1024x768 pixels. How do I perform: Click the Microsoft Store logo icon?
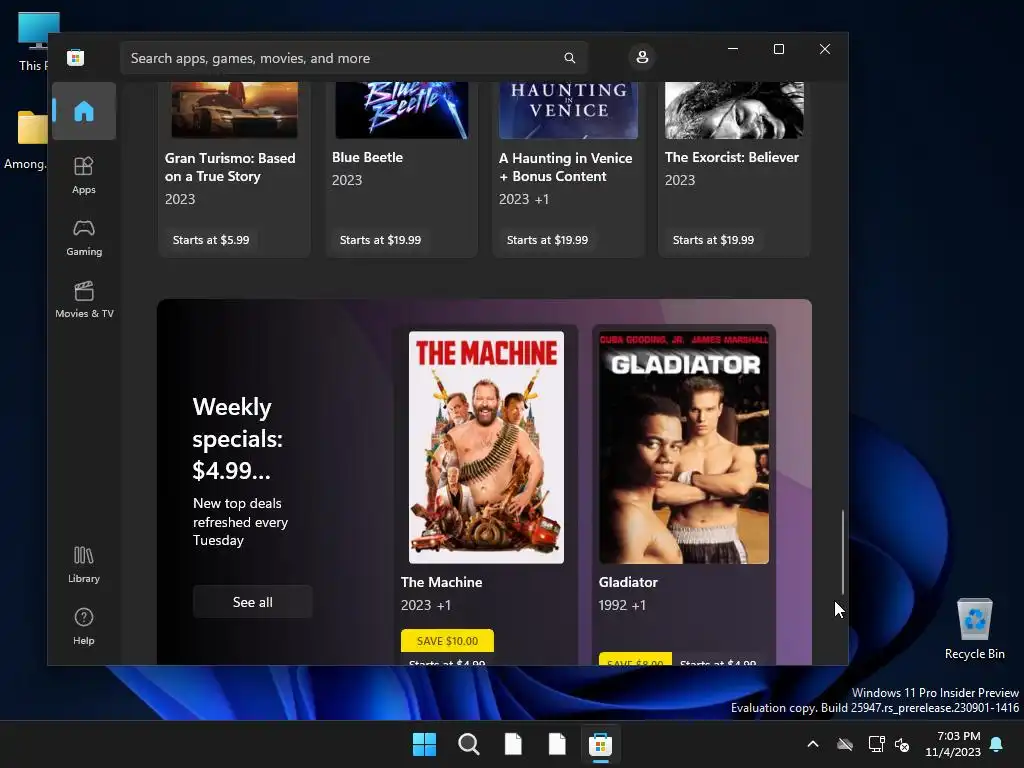tap(75, 57)
